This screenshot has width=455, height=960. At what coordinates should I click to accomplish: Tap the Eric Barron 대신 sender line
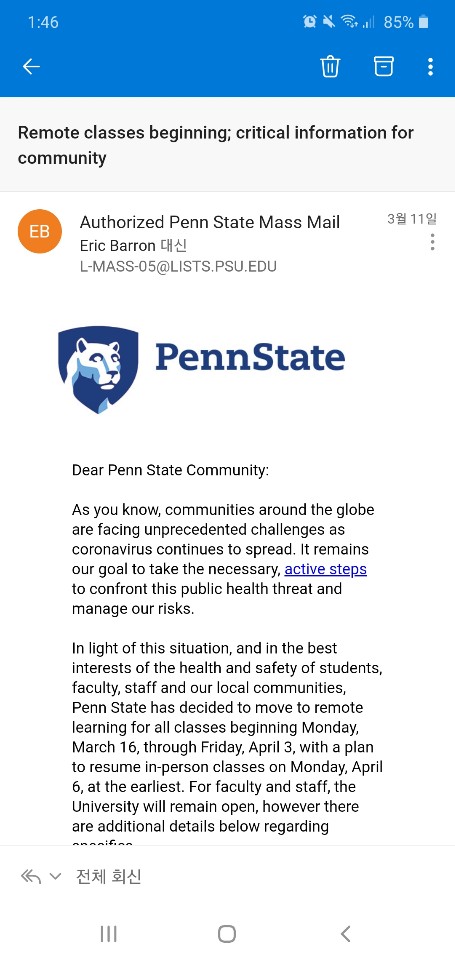(x=133, y=246)
